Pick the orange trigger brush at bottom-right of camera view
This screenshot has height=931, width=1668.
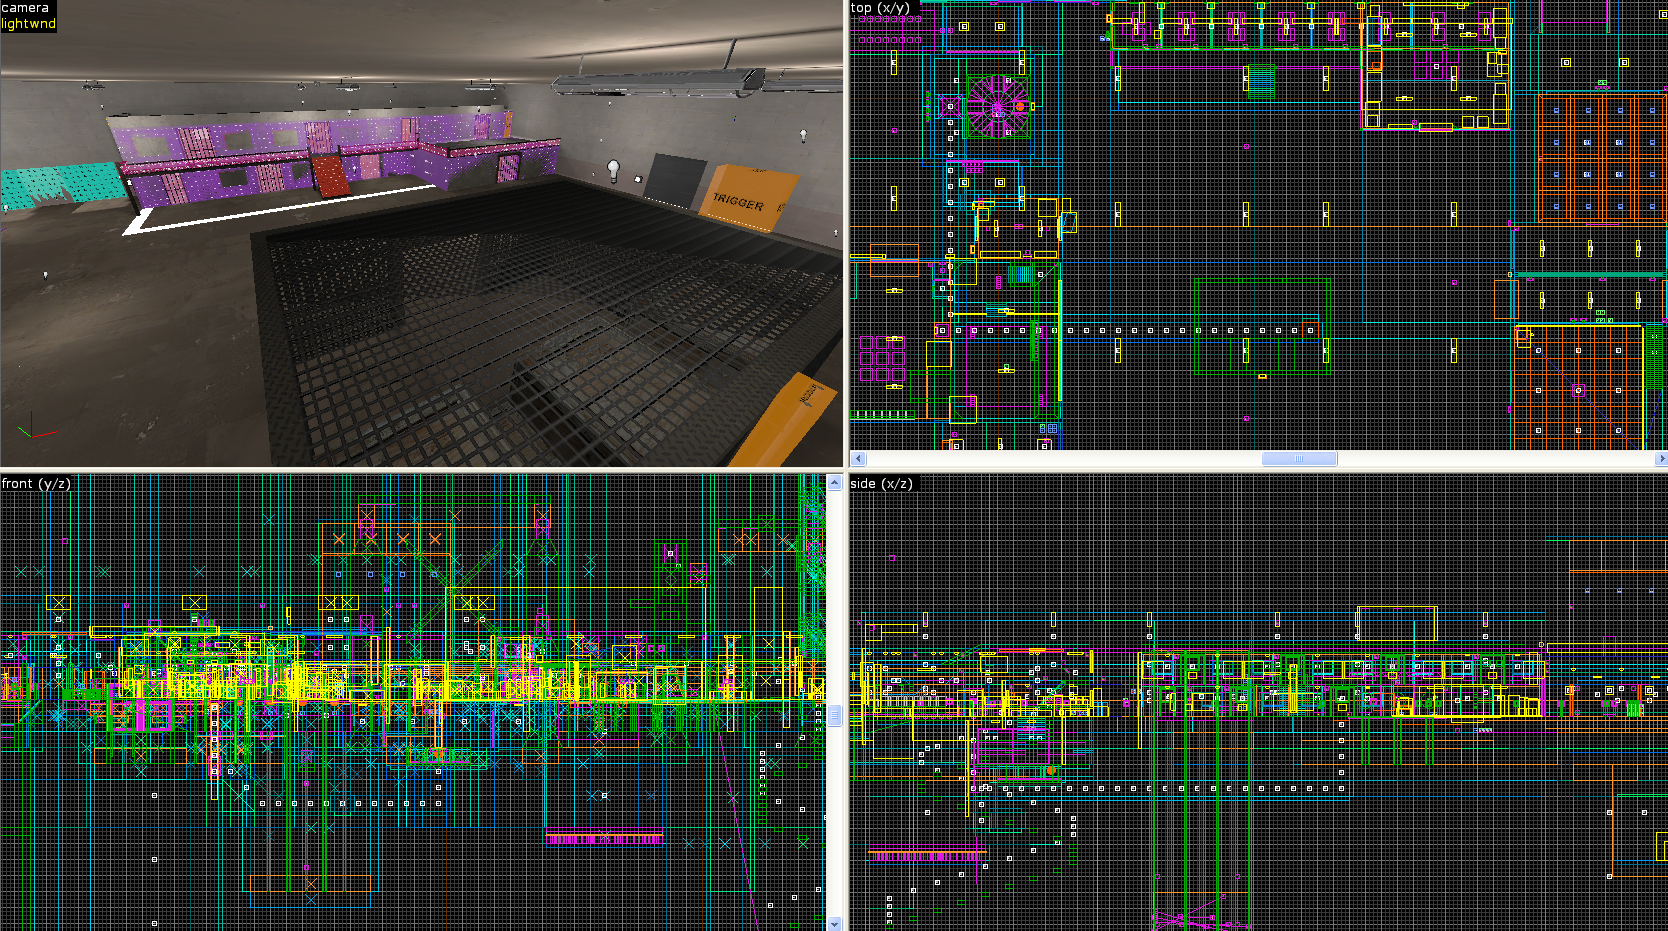pos(796,422)
